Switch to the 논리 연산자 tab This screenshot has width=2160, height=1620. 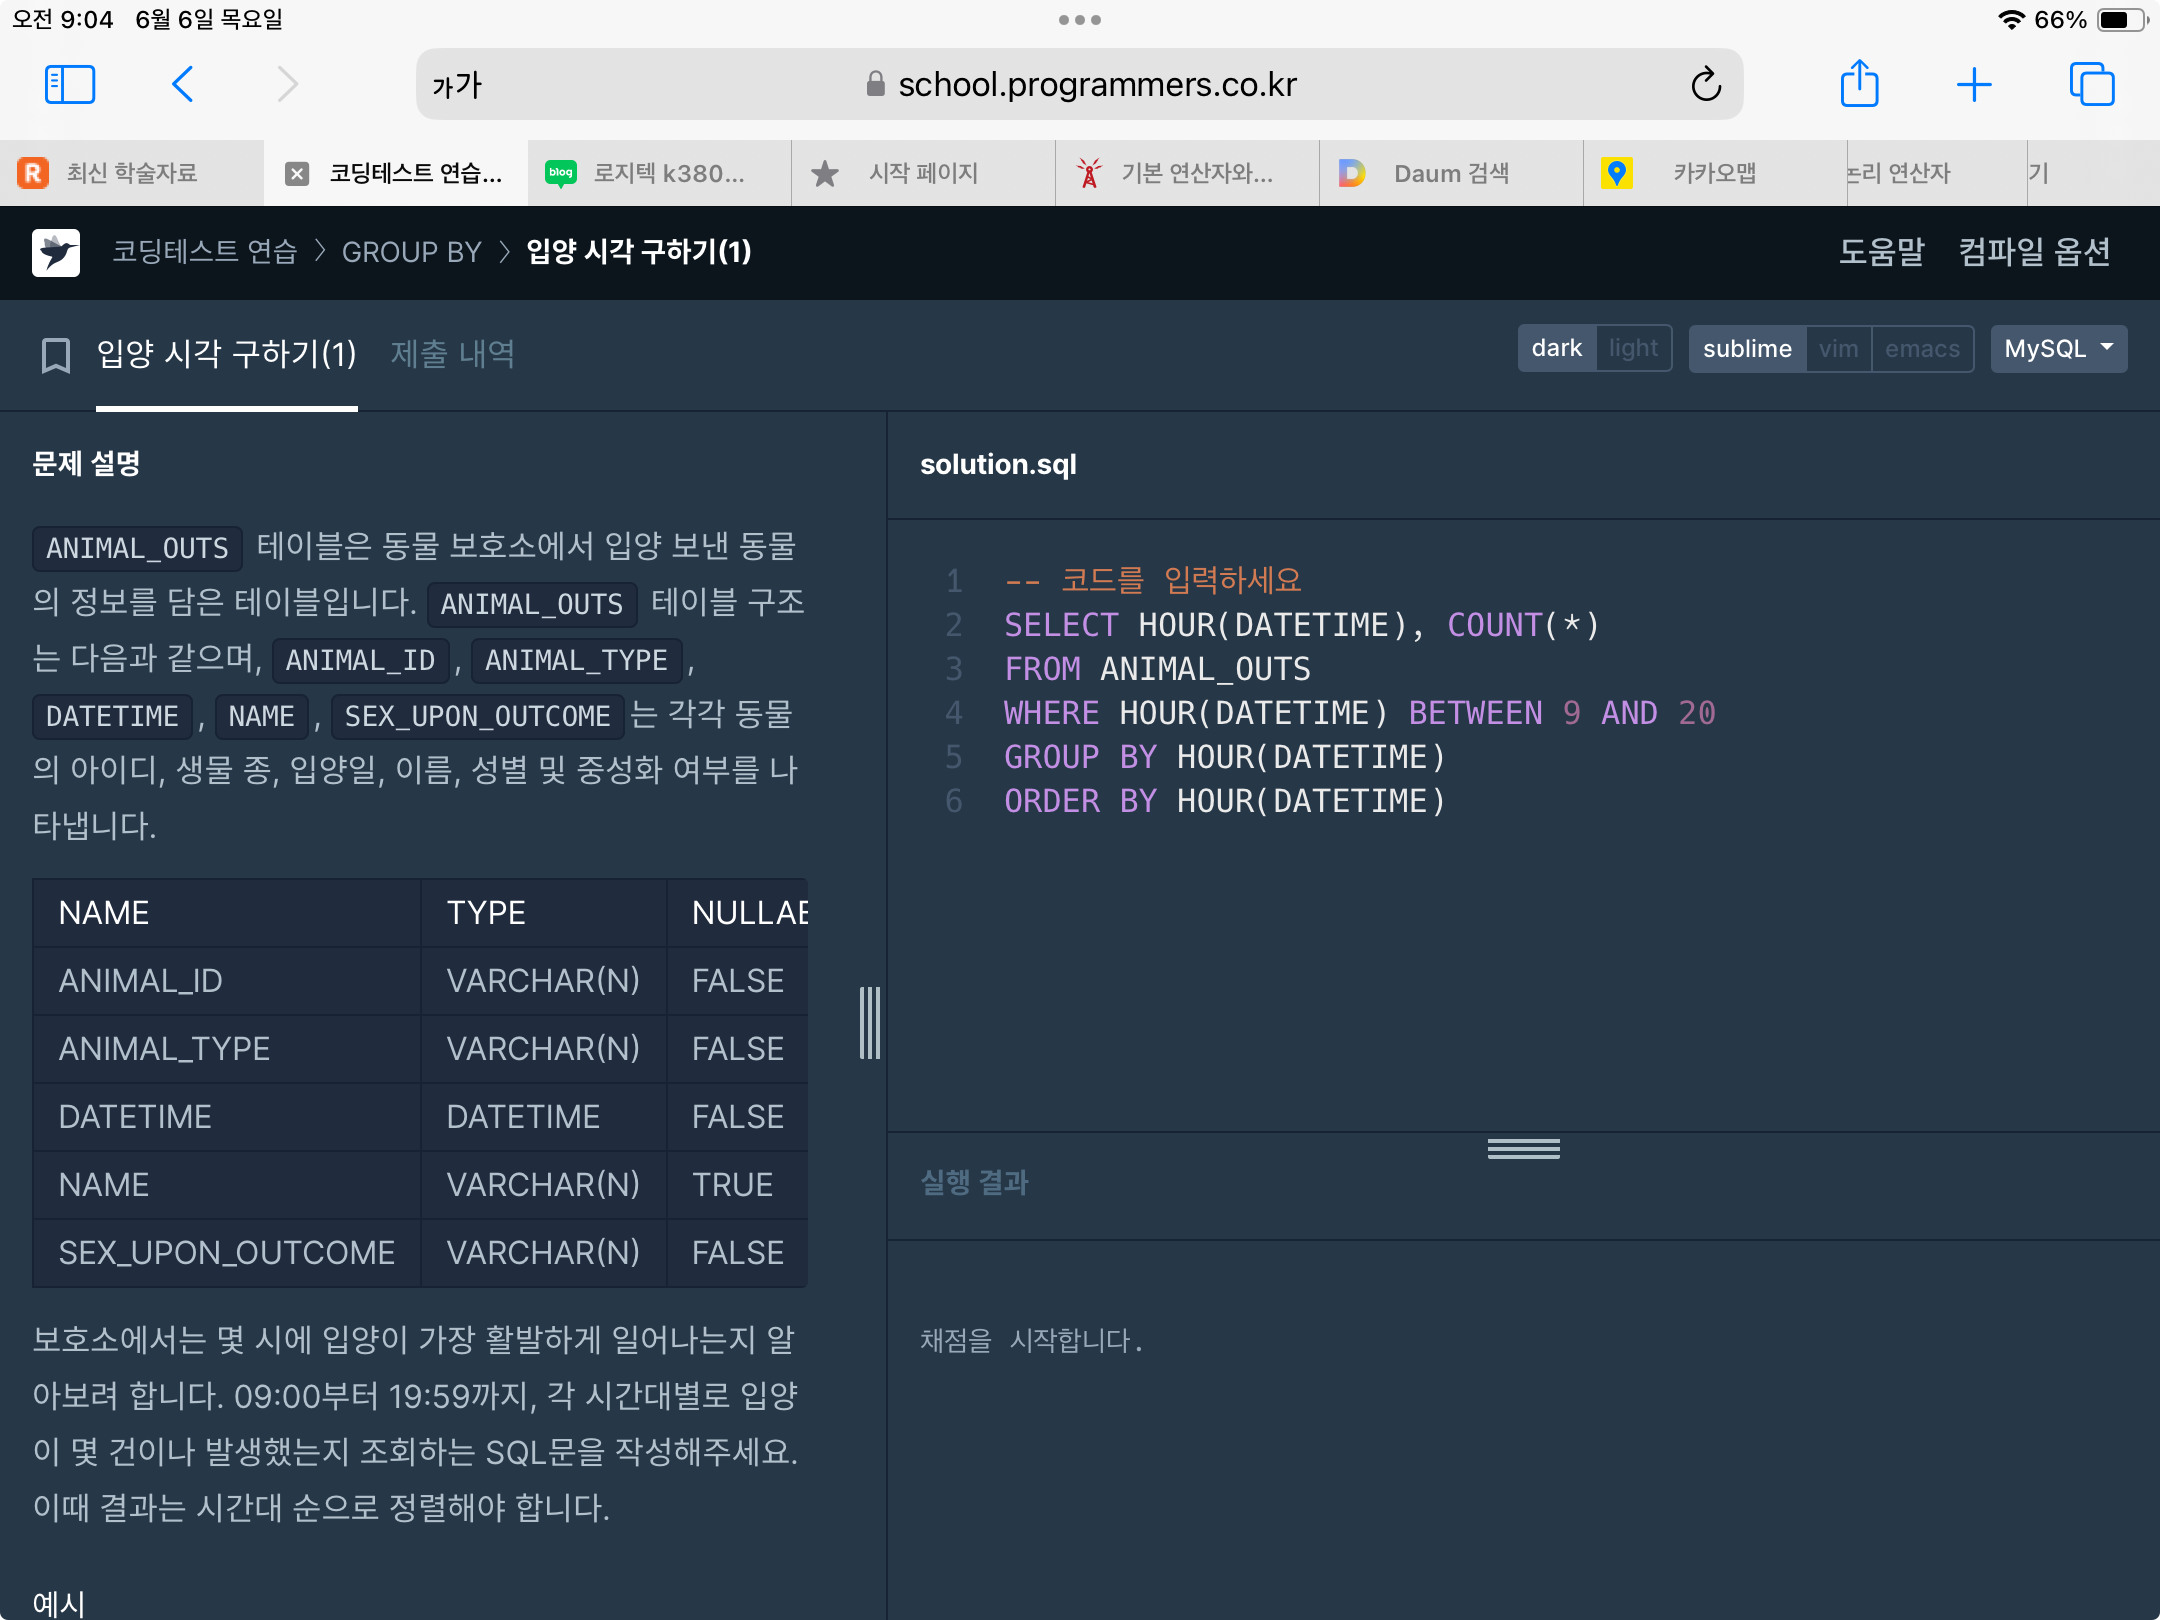coord(1938,174)
